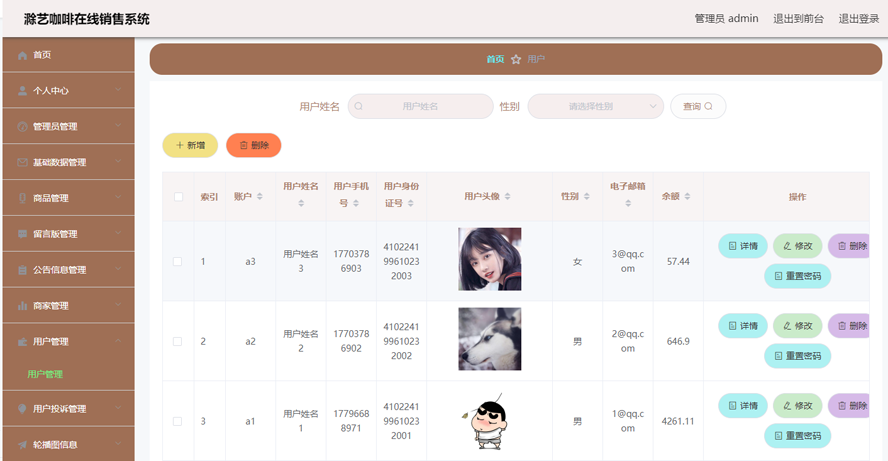
Task: Click the 用户姓名 search input field
Action: [421, 106]
